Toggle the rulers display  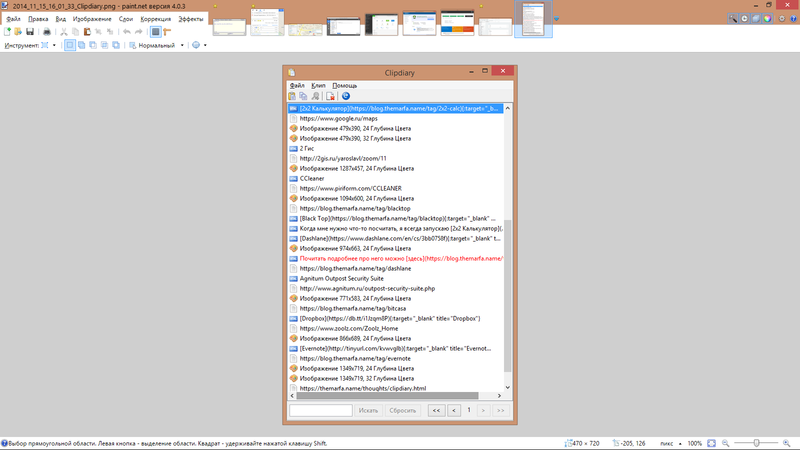pos(167,32)
